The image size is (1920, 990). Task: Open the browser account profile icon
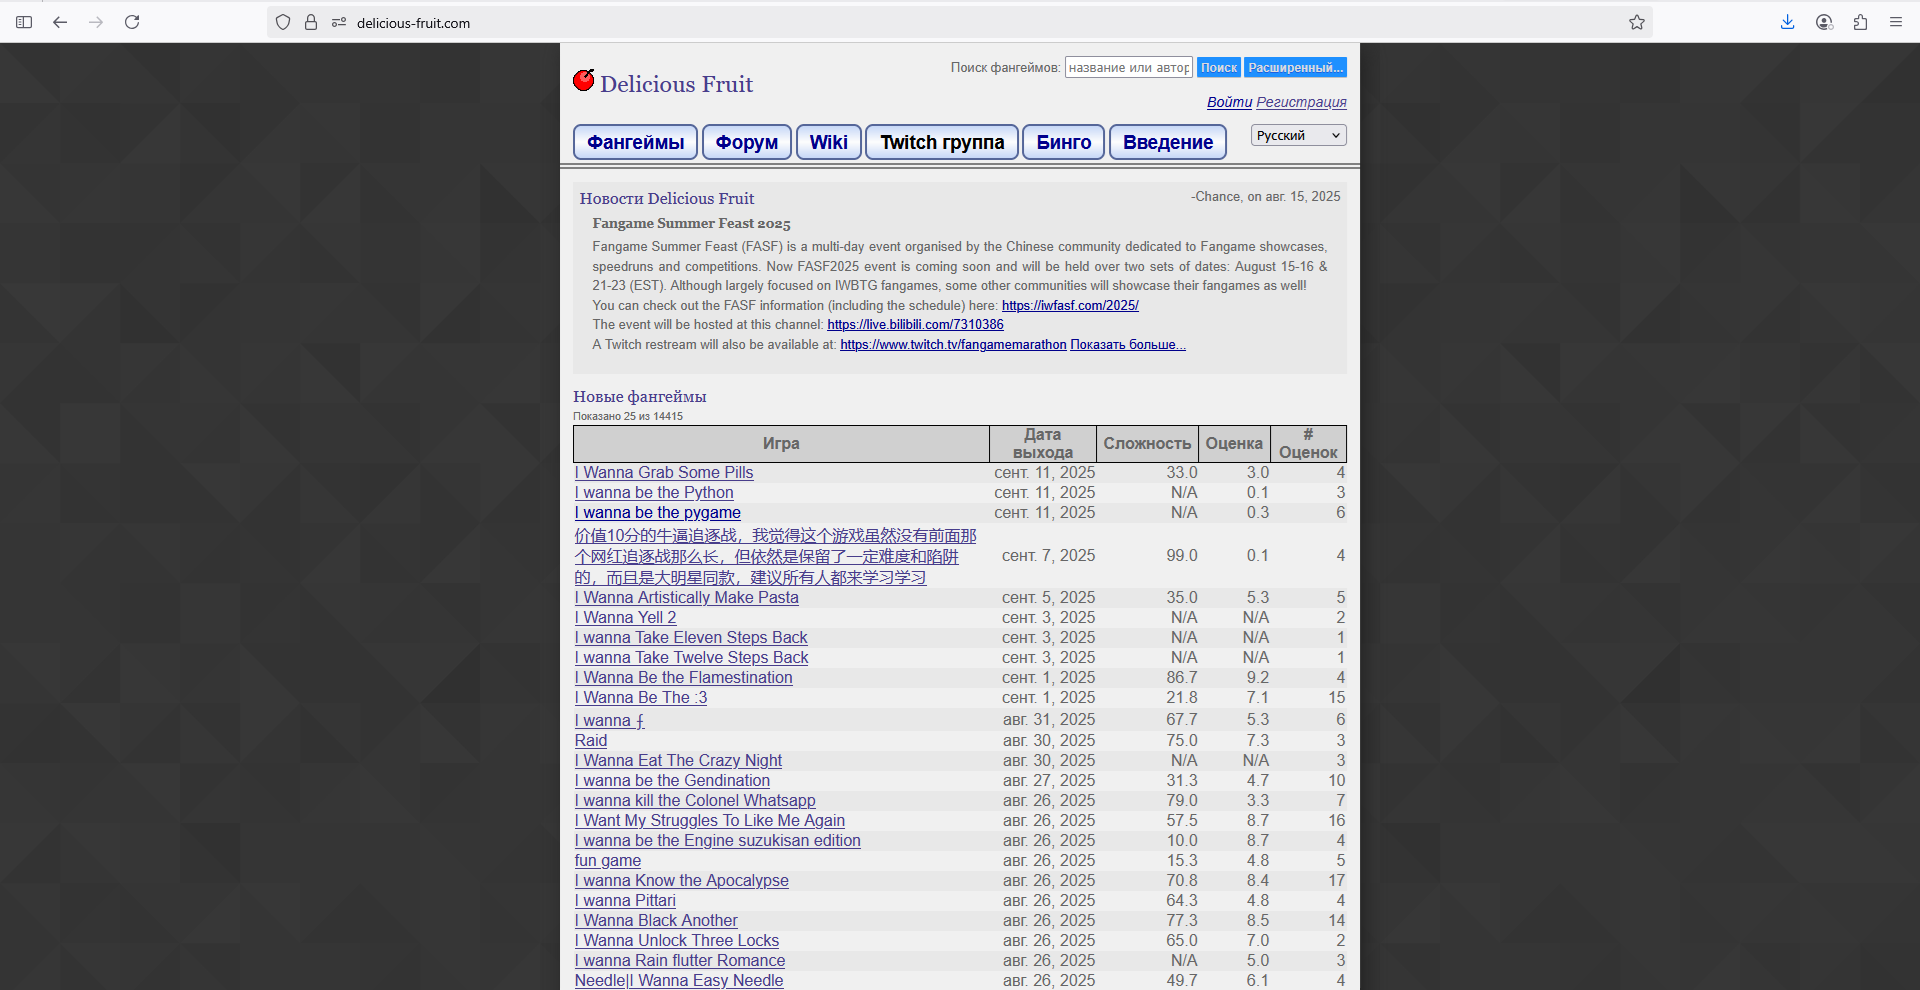pos(1824,22)
